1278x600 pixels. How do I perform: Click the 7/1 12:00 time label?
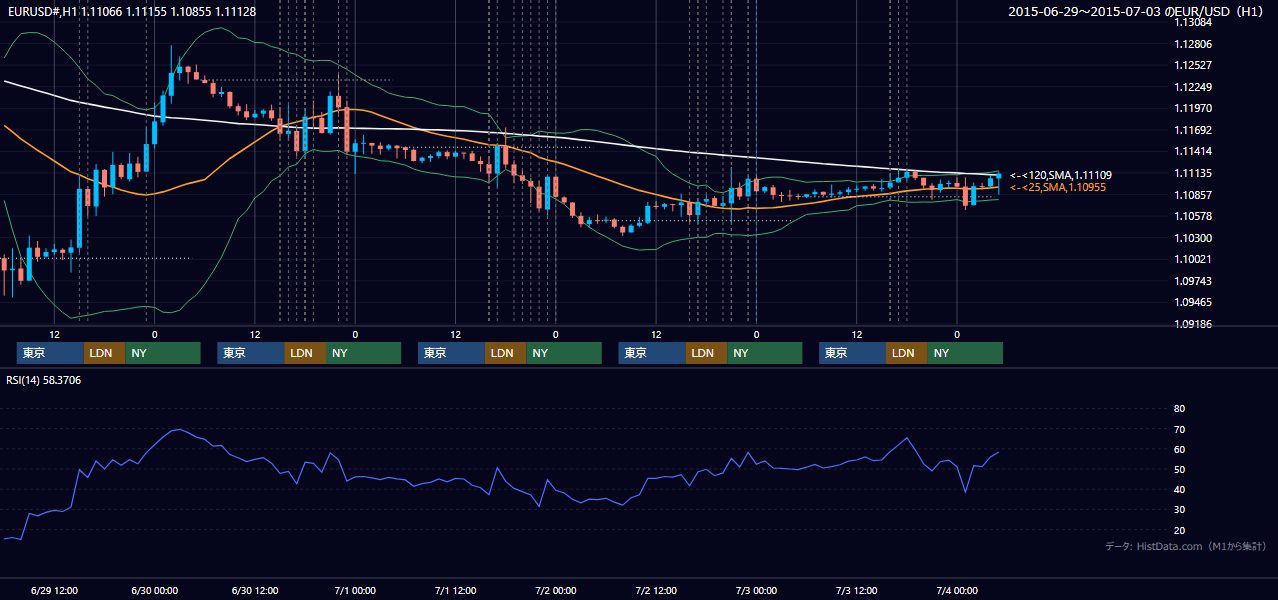[455, 591]
